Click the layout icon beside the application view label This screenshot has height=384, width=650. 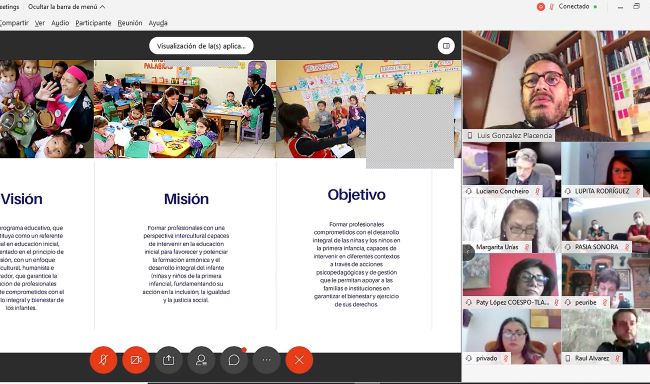[446, 46]
